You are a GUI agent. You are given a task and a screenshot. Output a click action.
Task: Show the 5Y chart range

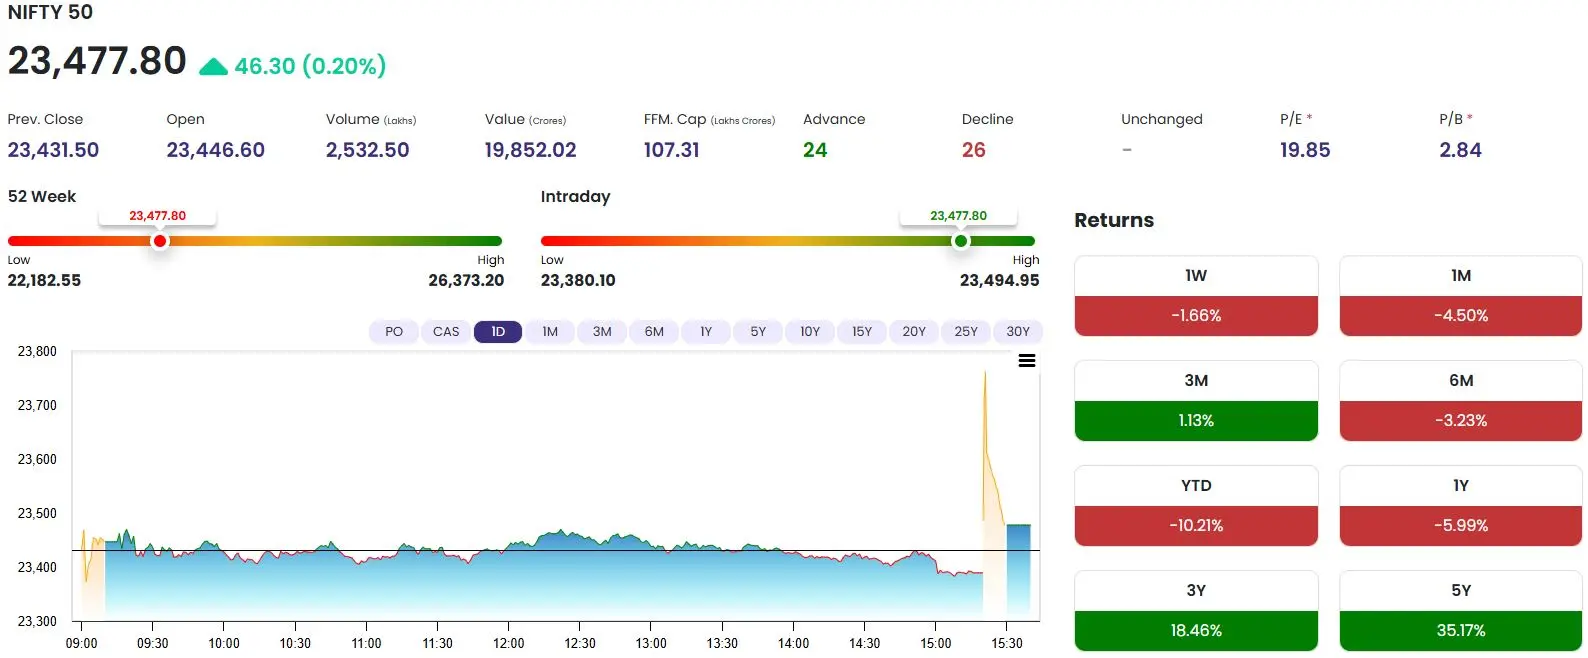pos(758,332)
